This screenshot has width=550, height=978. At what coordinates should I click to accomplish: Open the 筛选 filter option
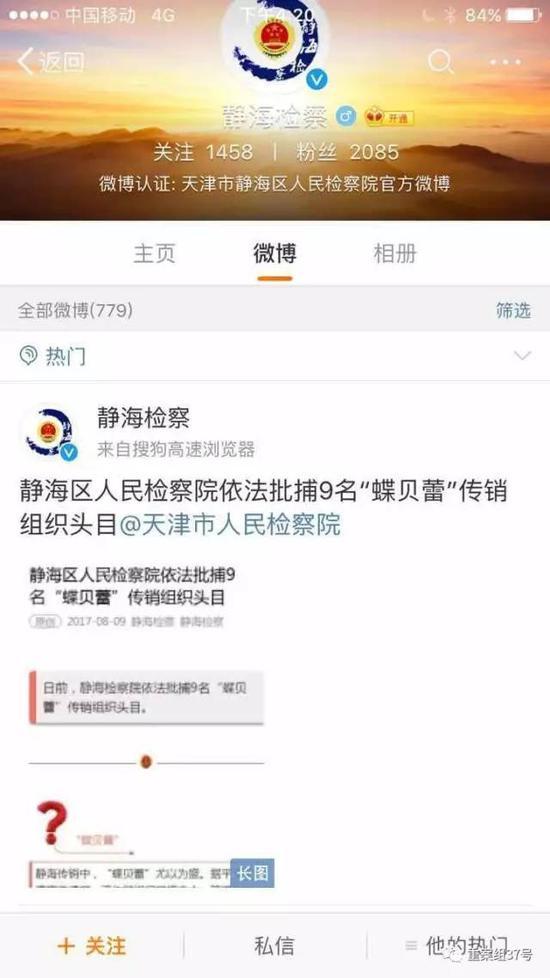pyautogui.click(x=513, y=310)
